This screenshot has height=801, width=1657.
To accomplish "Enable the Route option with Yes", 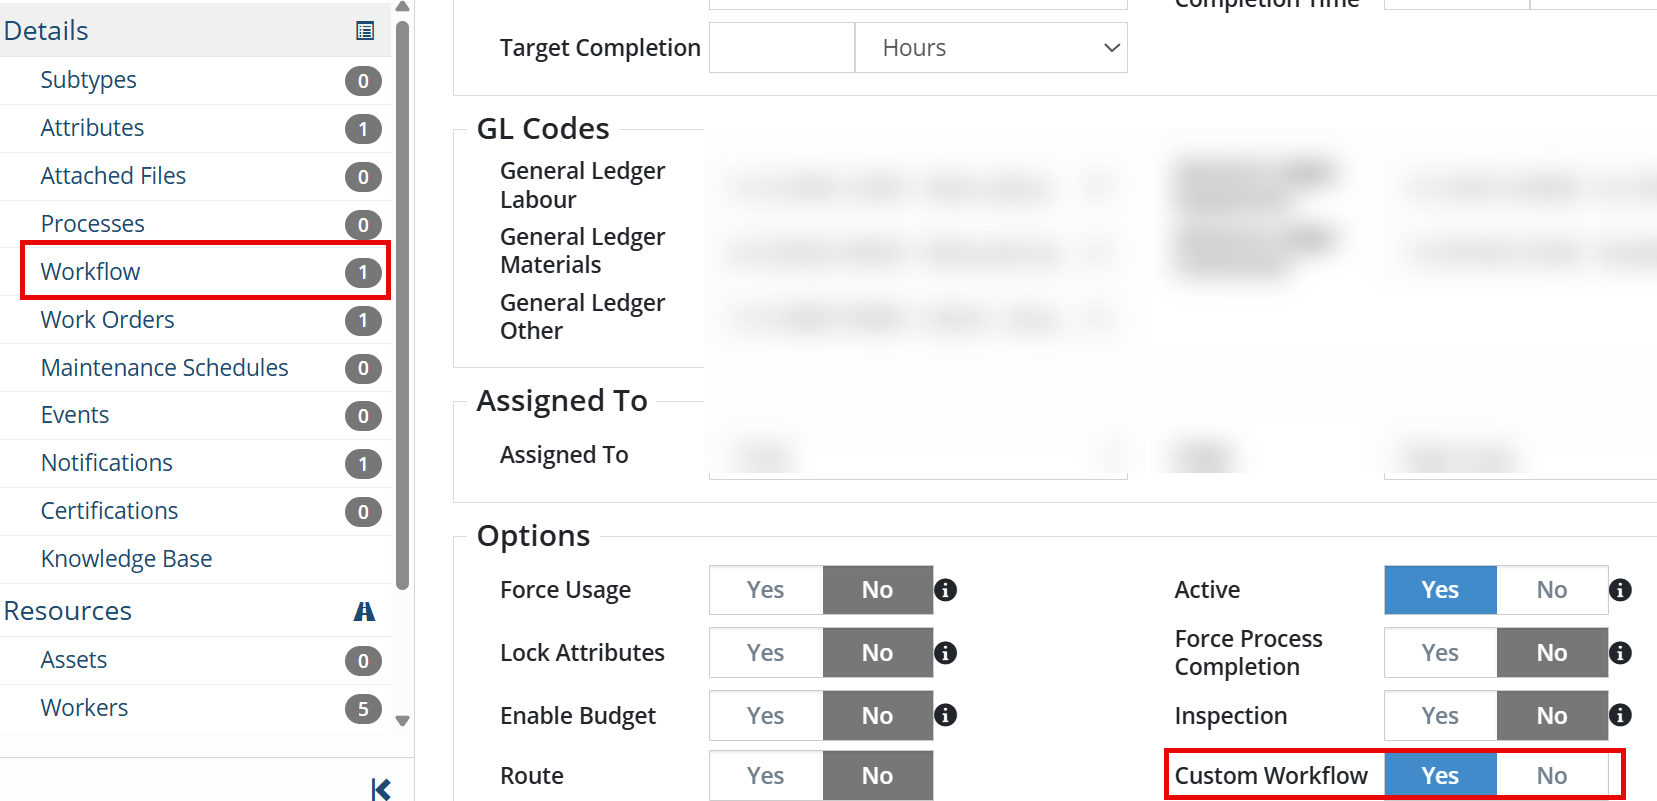I will click(766, 776).
